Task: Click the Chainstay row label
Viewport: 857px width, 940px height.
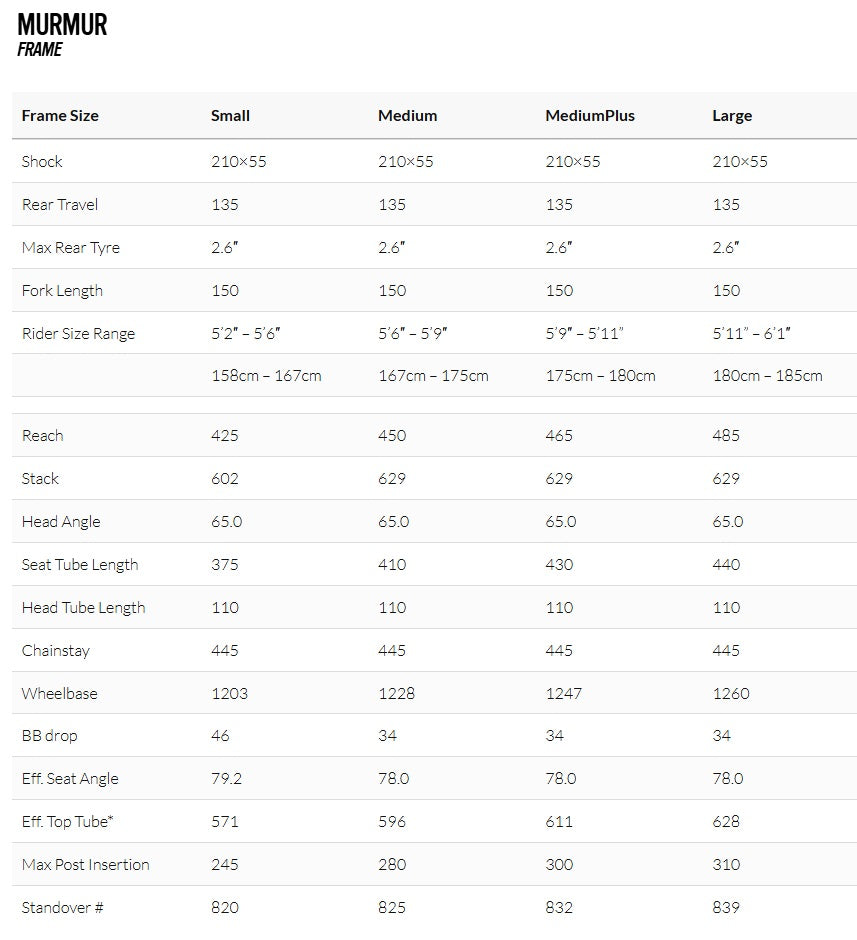Action: pos(56,650)
